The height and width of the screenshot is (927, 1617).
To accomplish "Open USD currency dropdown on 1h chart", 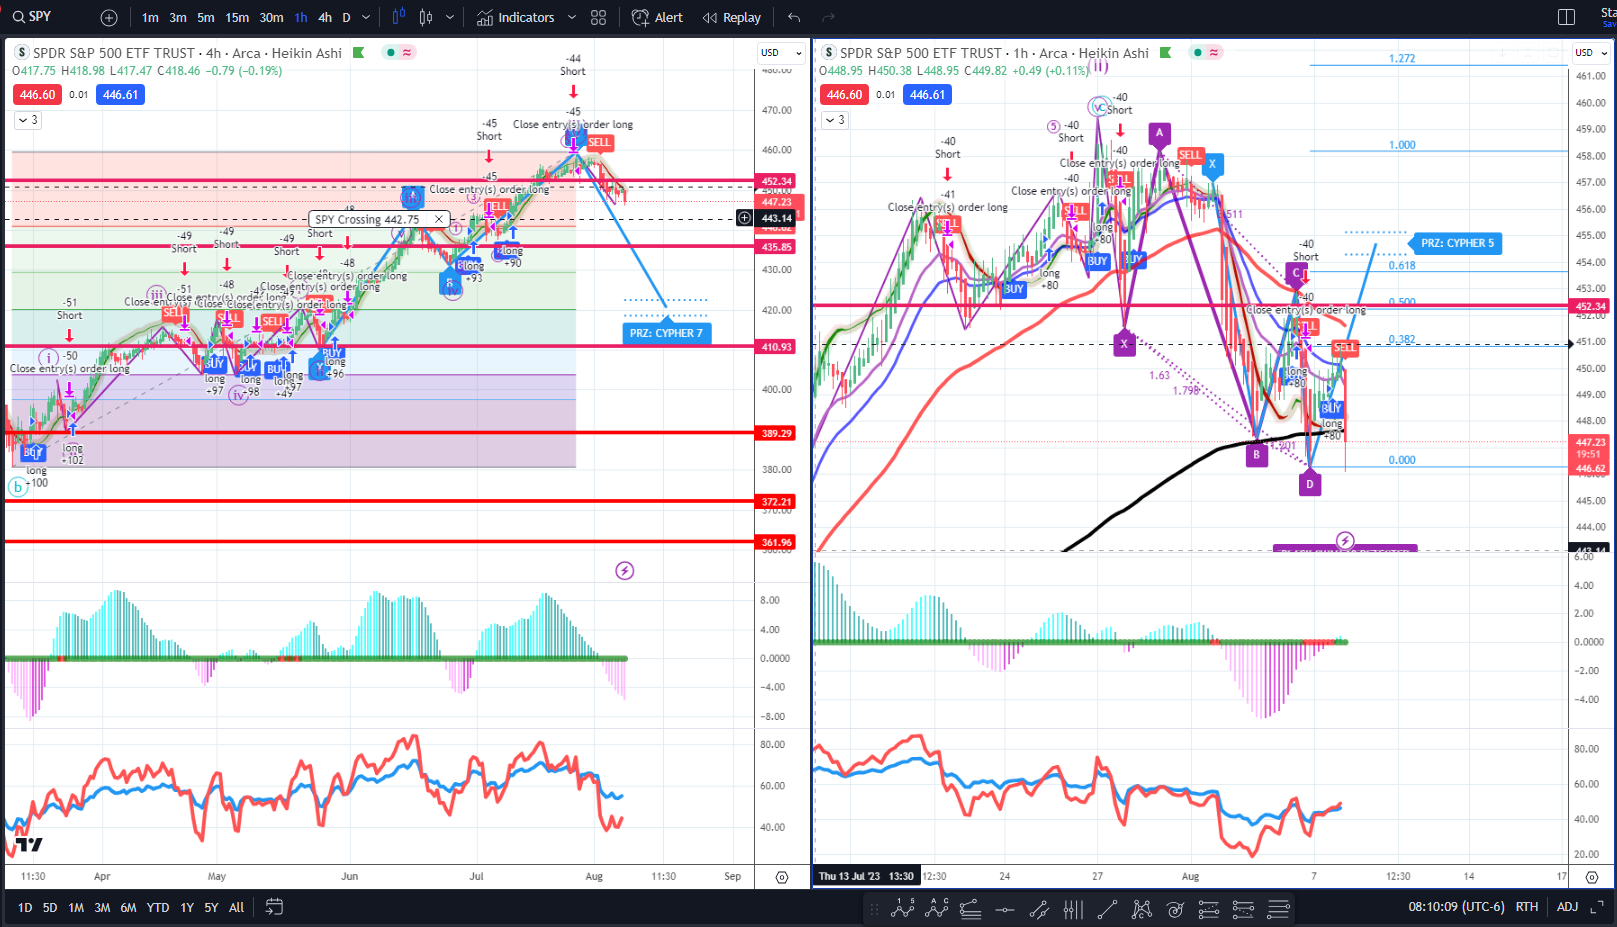I will 1591,52.
